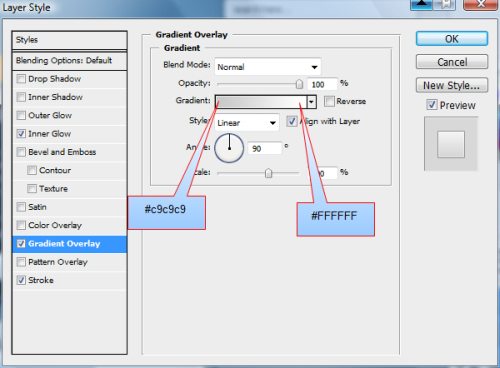Toggle the Align with Layer checkbox
The width and height of the screenshot is (500, 368).
(x=292, y=121)
